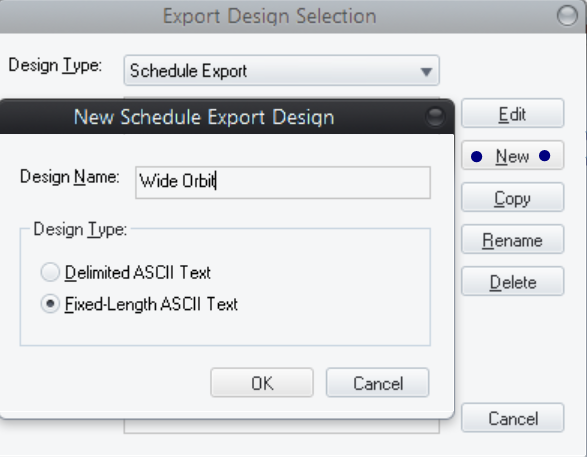Cancel the Export Design Selection window
587x457 pixels.
click(513, 418)
